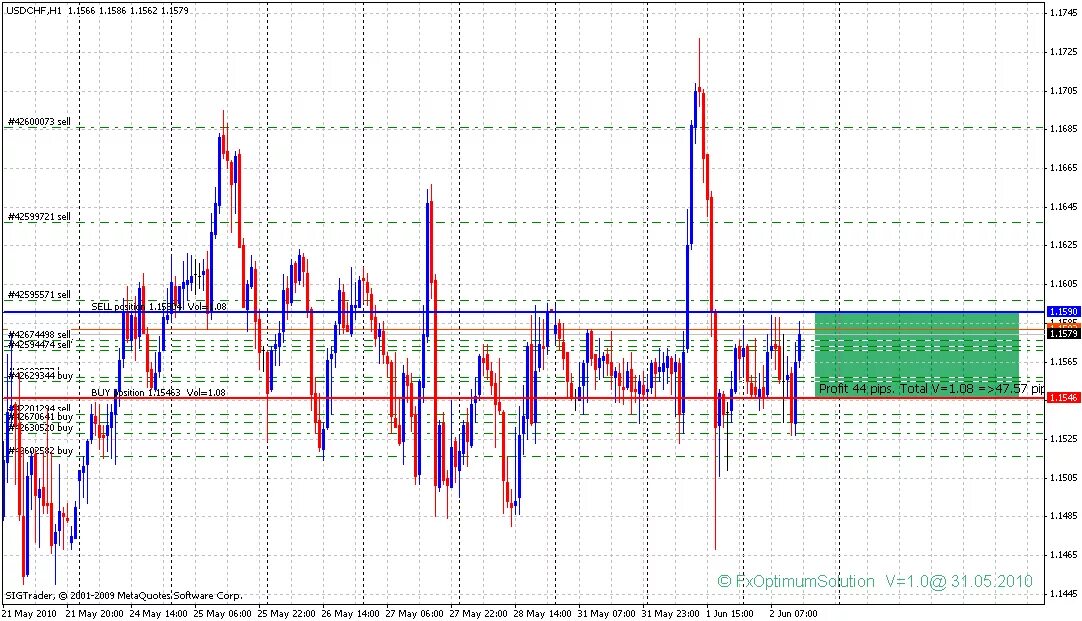The image size is (1082, 621).
Task: Click price scale value 1.1685
Action: pos(1063,128)
